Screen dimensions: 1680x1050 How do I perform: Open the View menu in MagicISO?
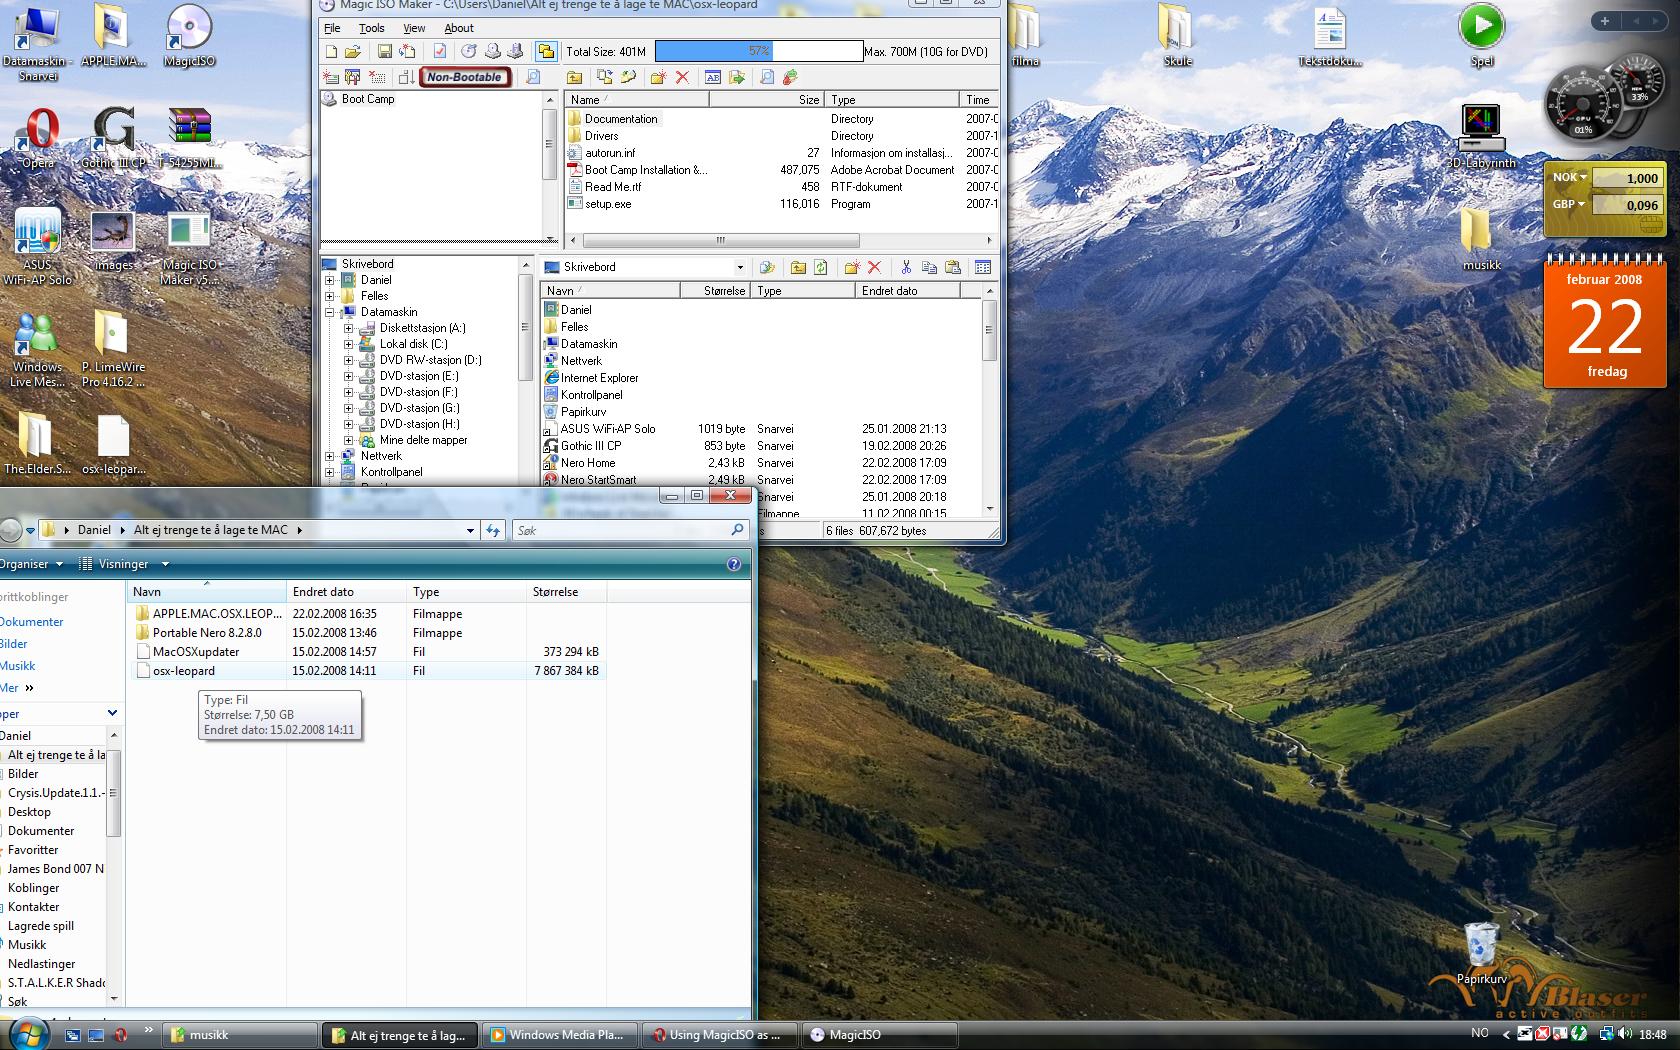414,28
